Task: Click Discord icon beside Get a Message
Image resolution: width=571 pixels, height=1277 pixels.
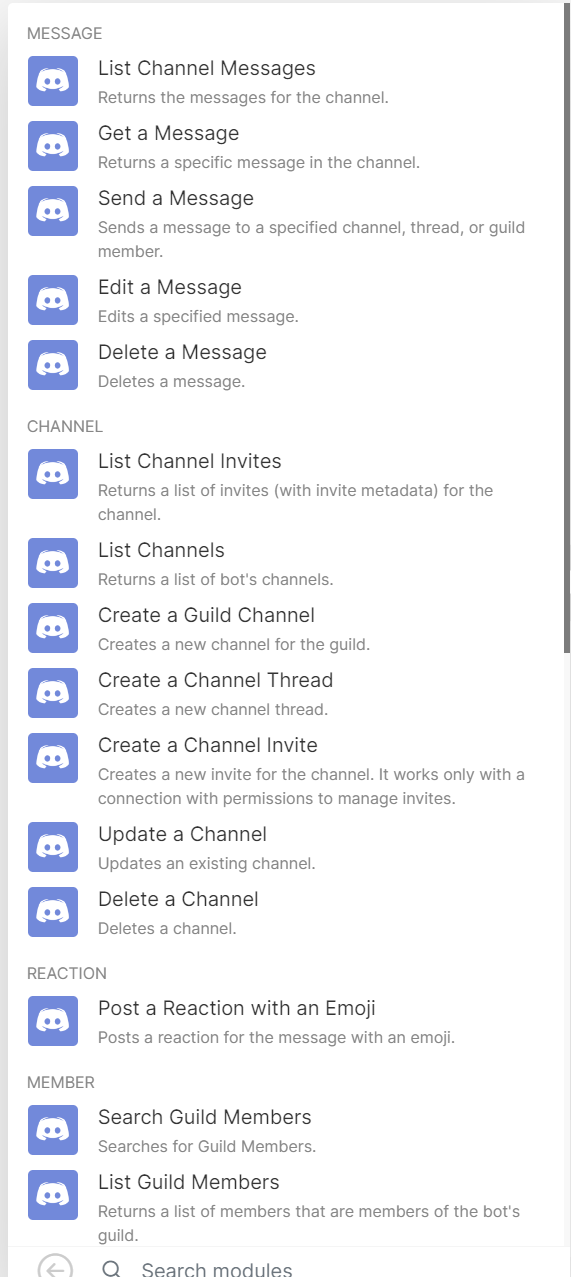Action: click(53, 146)
